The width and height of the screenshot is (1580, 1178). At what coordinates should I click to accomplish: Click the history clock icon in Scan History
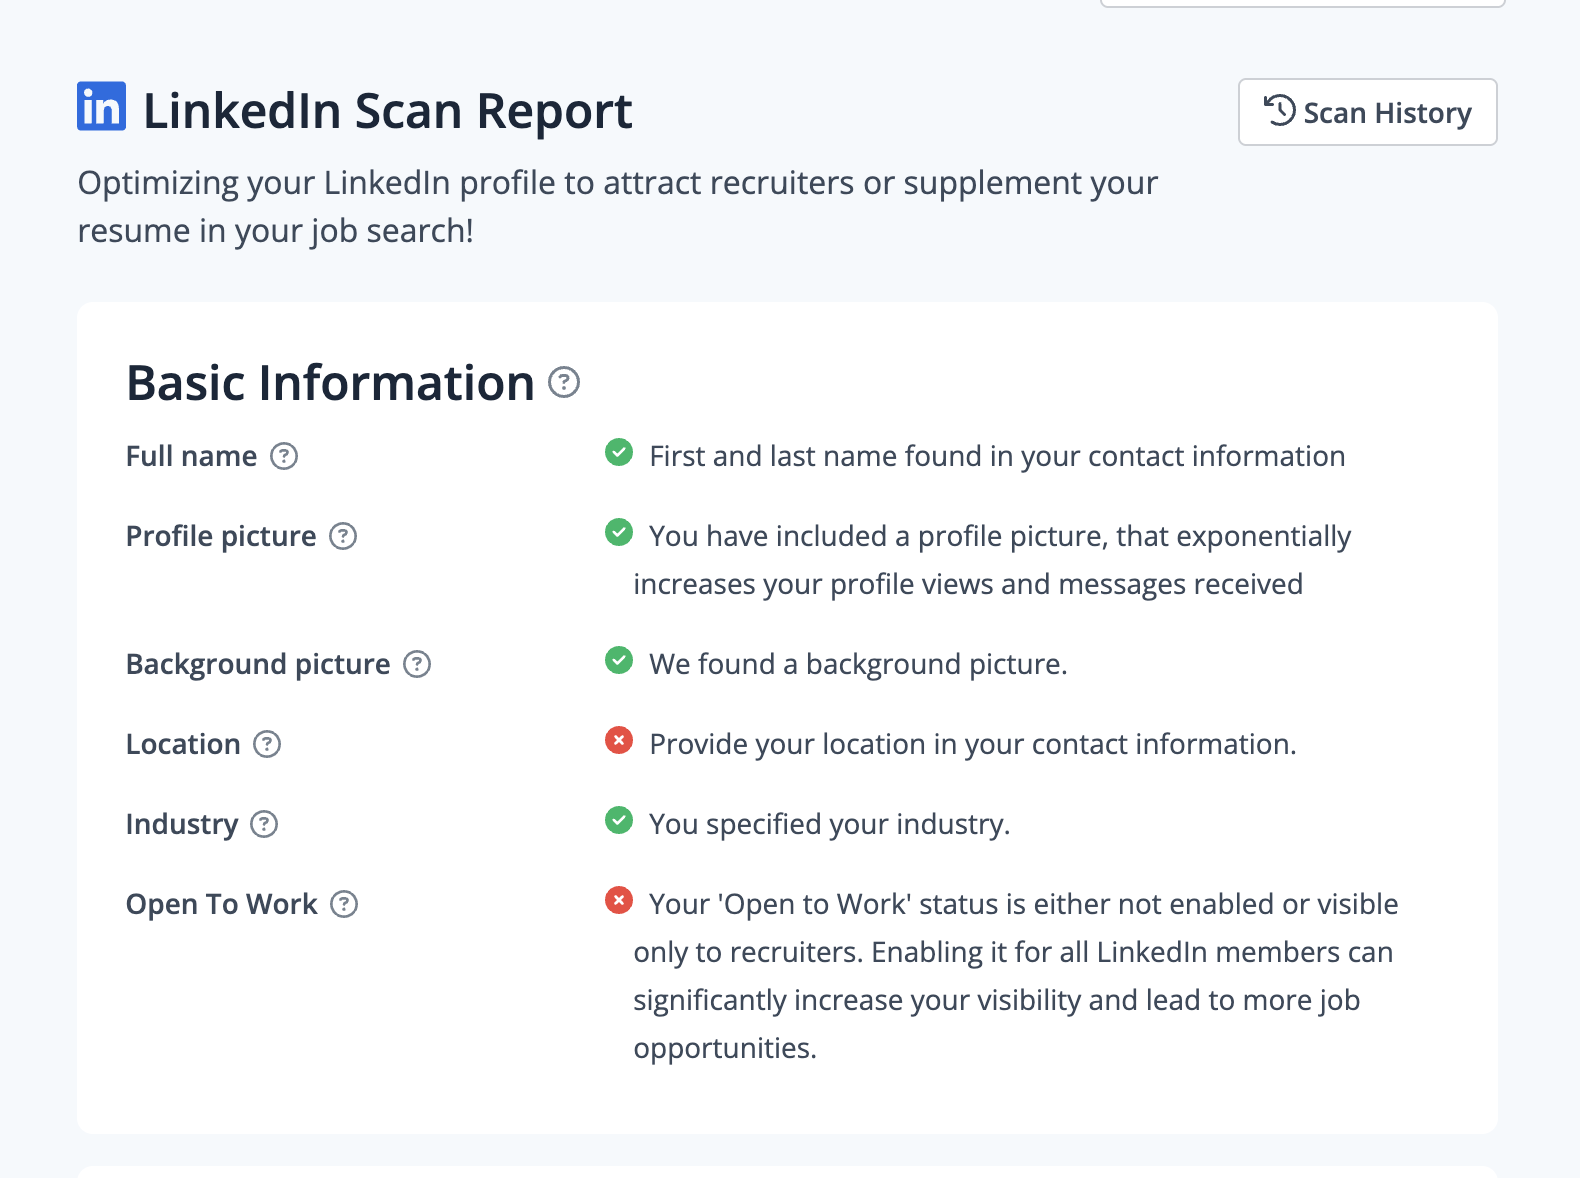tap(1280, 111)
